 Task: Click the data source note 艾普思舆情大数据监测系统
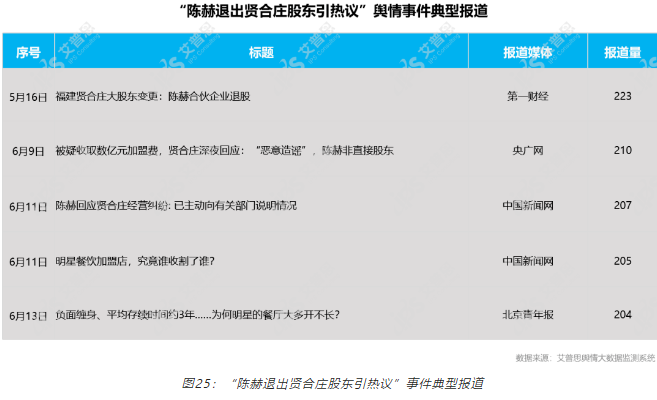pyautogui.click(x=585, y=358)
